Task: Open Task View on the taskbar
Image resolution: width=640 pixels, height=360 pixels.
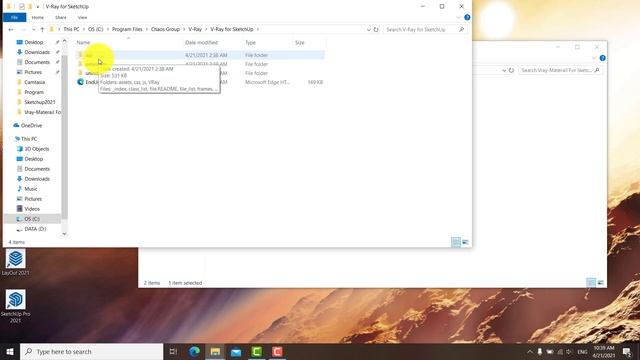Action: tap(173, 351)
